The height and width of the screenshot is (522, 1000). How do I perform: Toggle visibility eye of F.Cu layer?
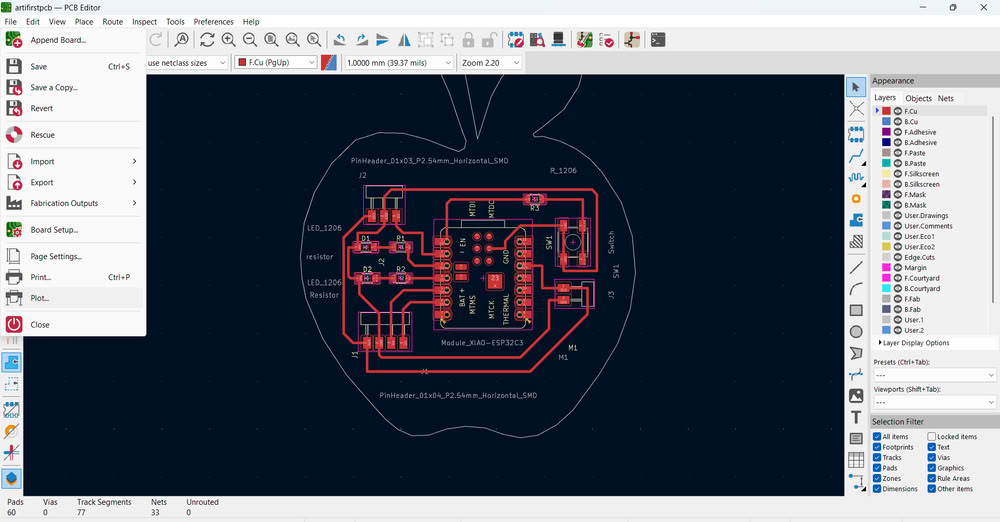898,111
